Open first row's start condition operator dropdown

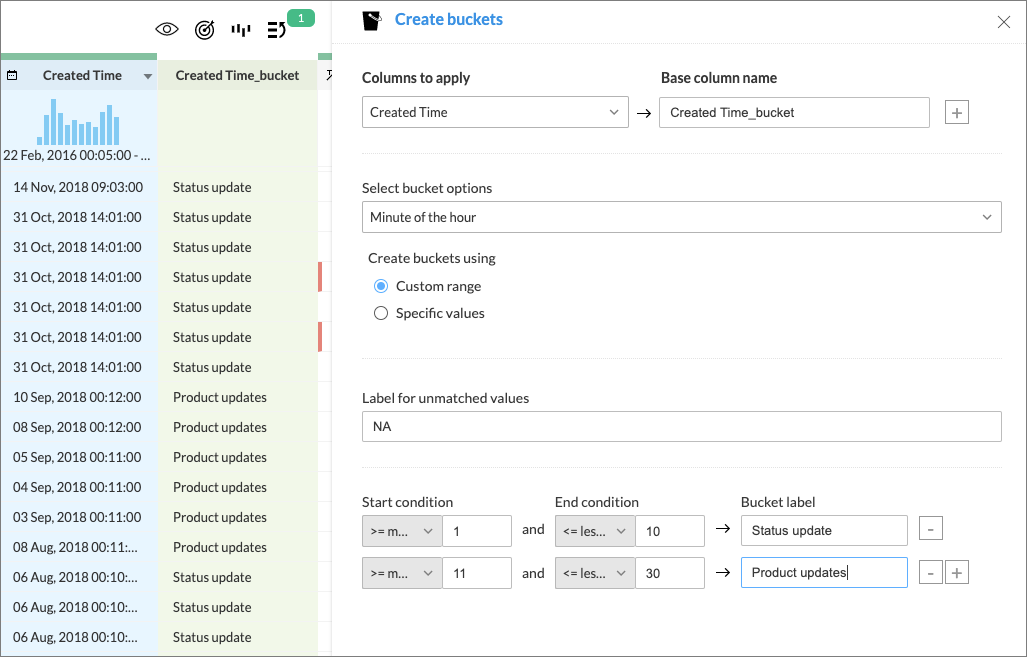tap(401, 531)
